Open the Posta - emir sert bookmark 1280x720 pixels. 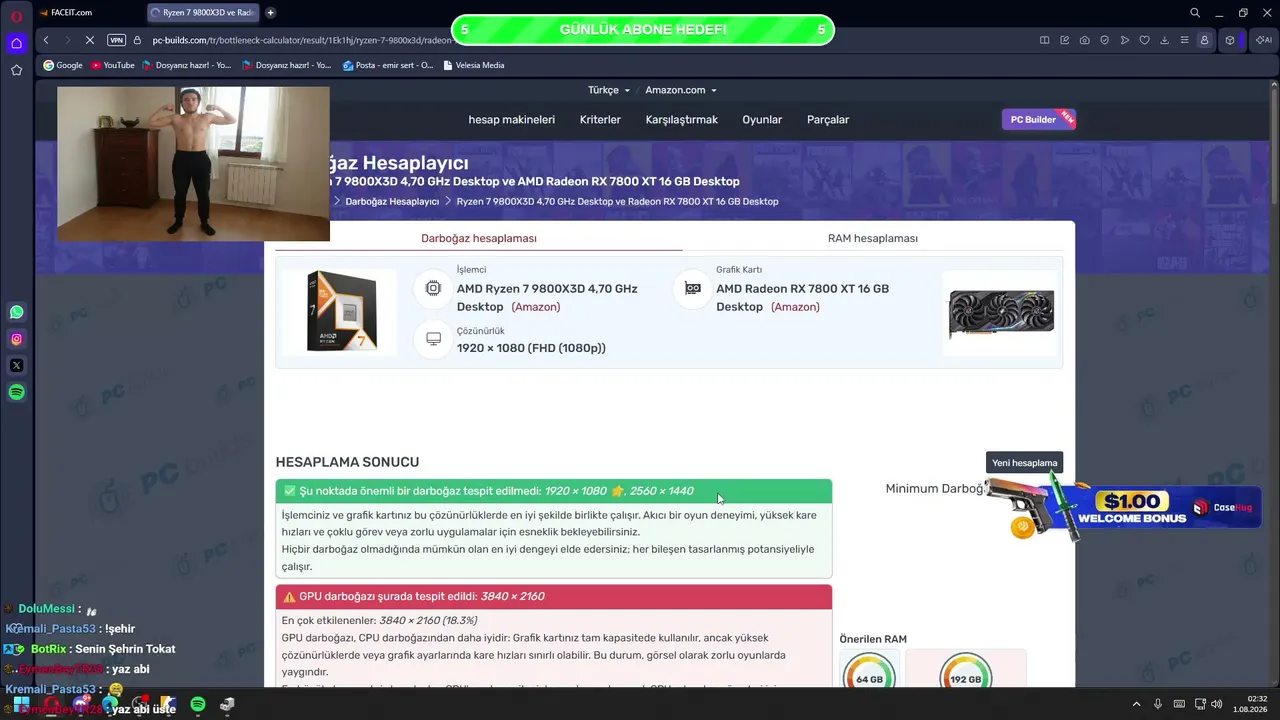click(x=388, y=65)
